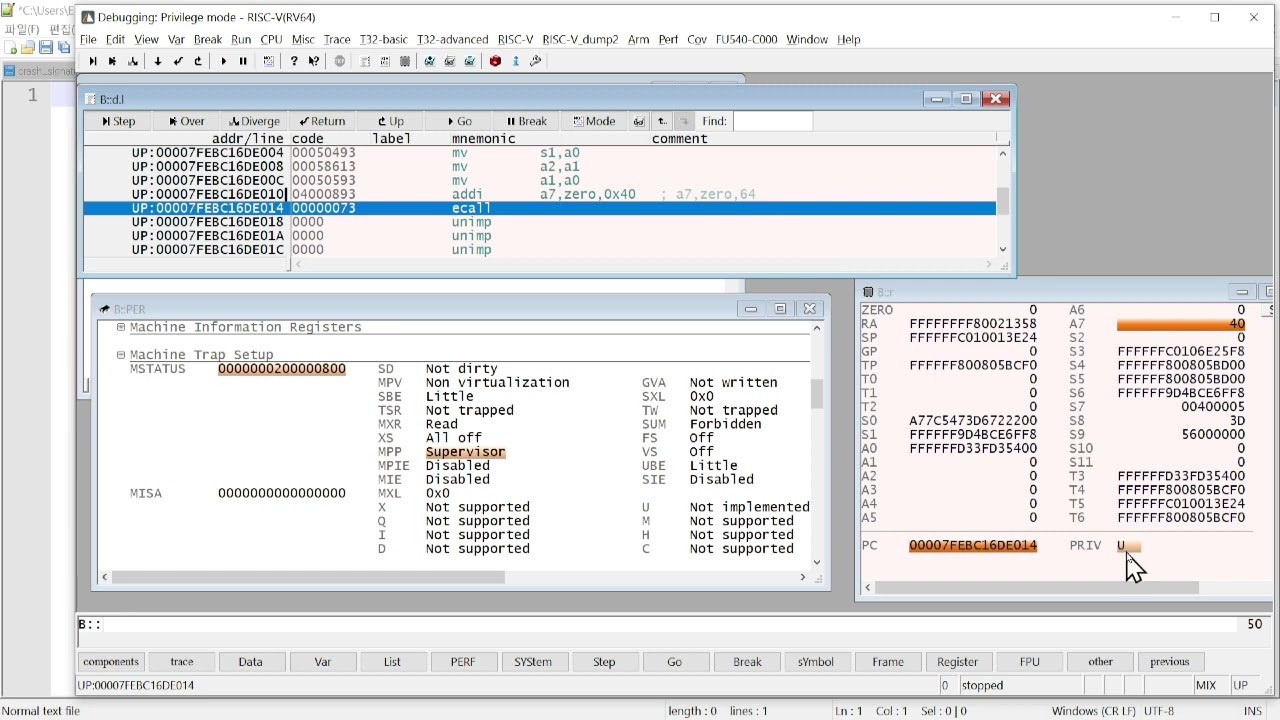Screen dimensions: 1280x720
Task: Open the FU540-C000 menu
Action: click(746, 39)
